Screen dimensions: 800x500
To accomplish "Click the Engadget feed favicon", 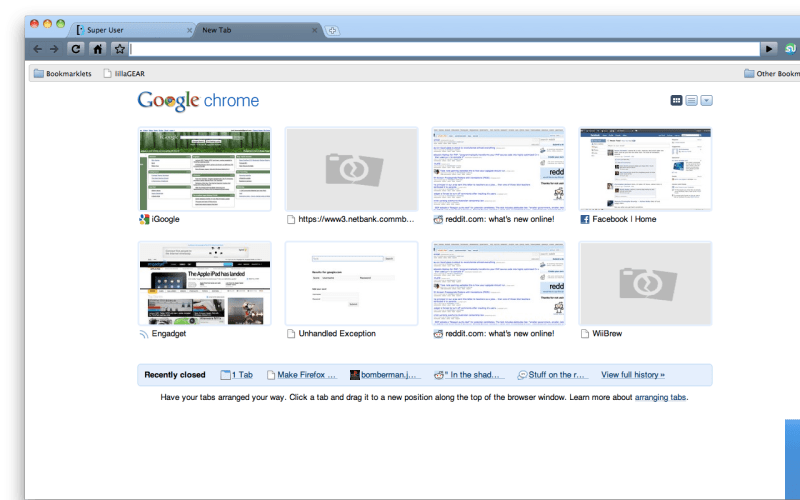I will click(144, 334).
